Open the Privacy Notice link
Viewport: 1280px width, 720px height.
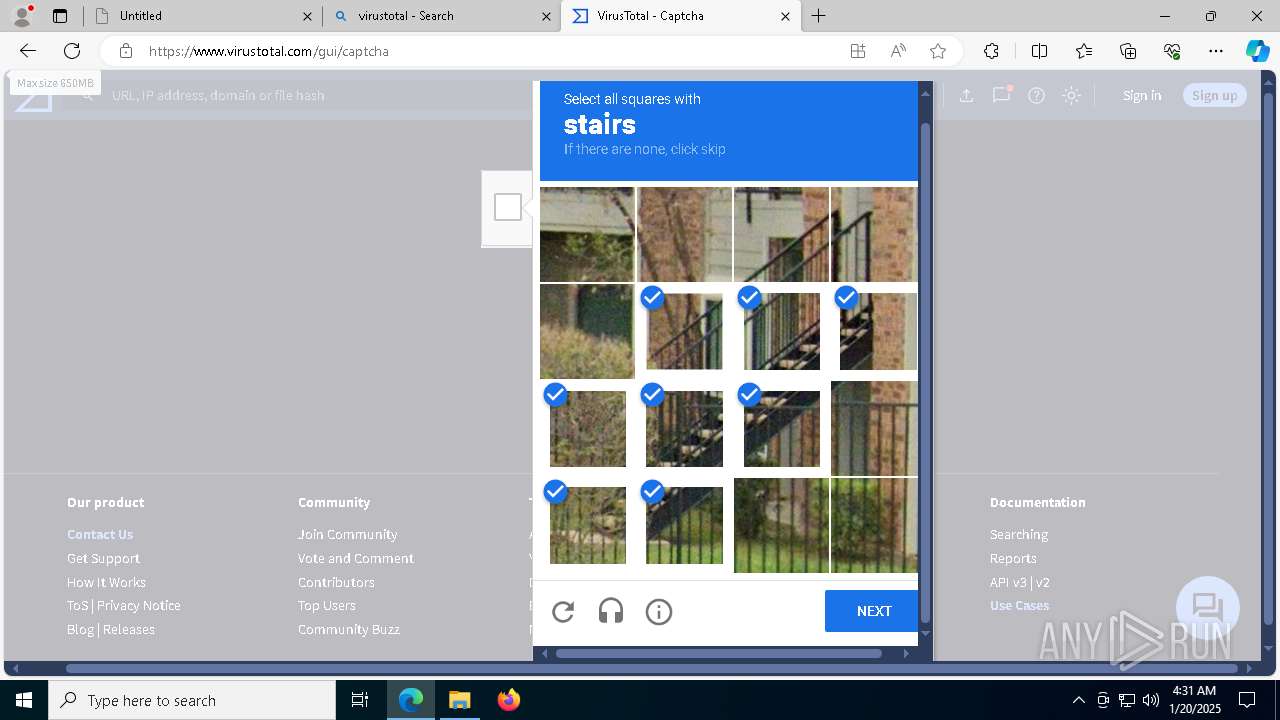(139, 605)
